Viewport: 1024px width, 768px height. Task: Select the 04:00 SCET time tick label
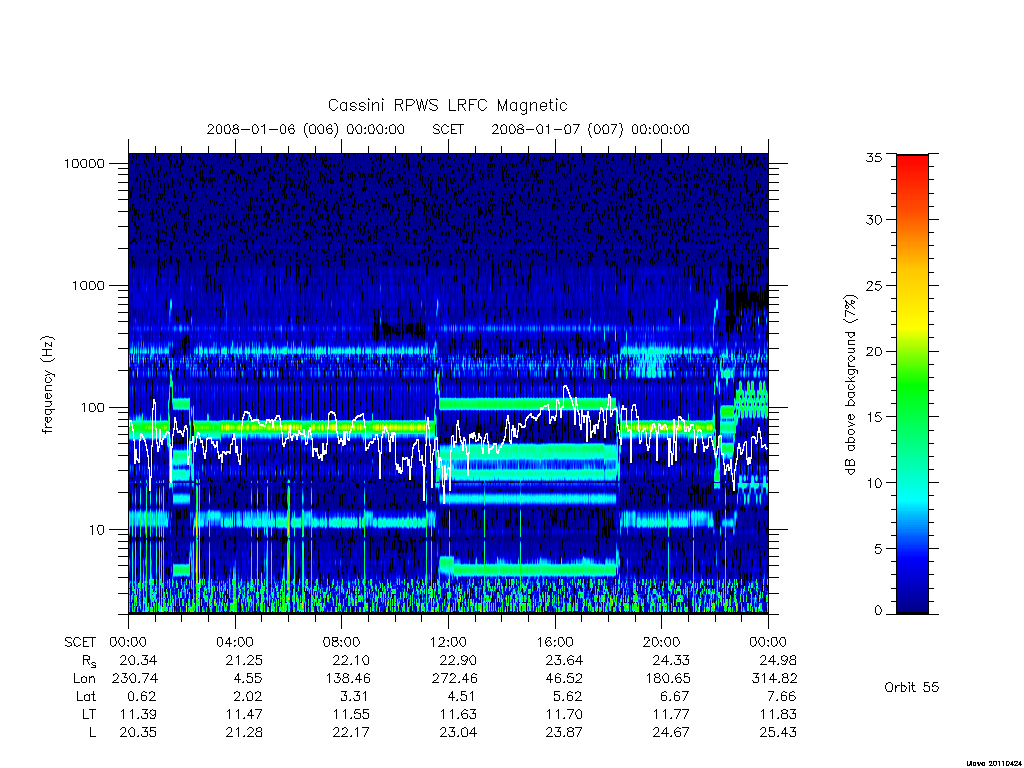(x=235, y=642)
